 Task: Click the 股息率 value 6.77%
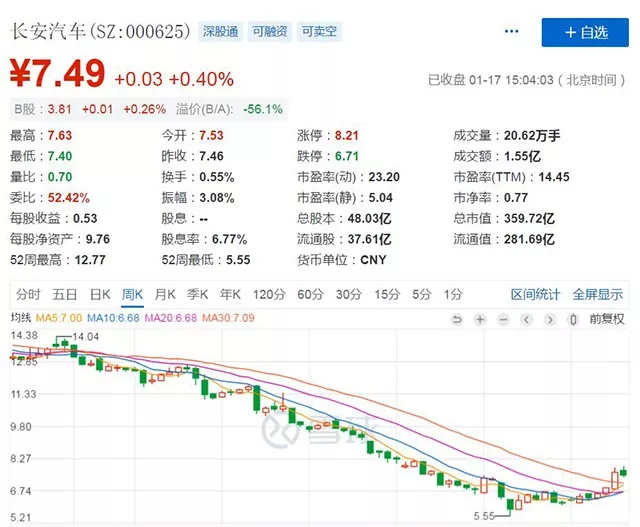[229, 239]
